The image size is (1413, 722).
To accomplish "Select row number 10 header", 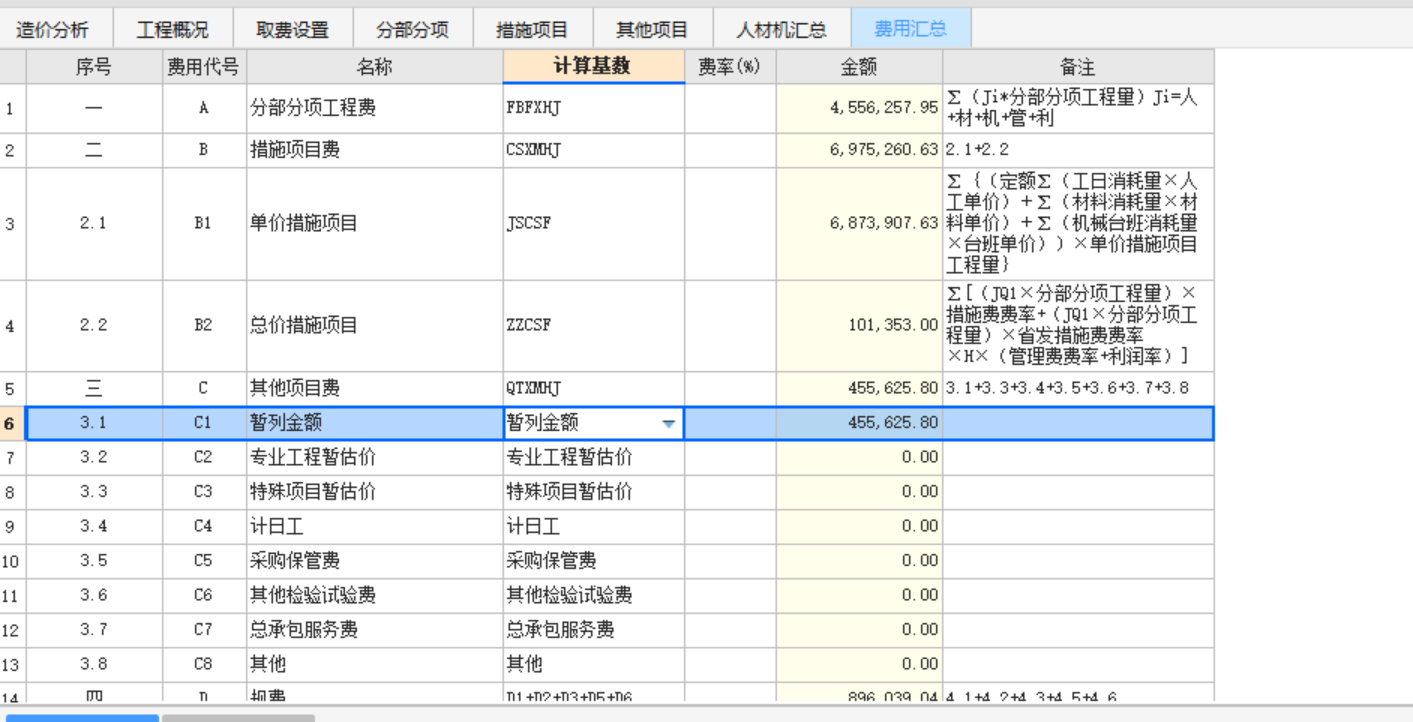I will point(12,561).
